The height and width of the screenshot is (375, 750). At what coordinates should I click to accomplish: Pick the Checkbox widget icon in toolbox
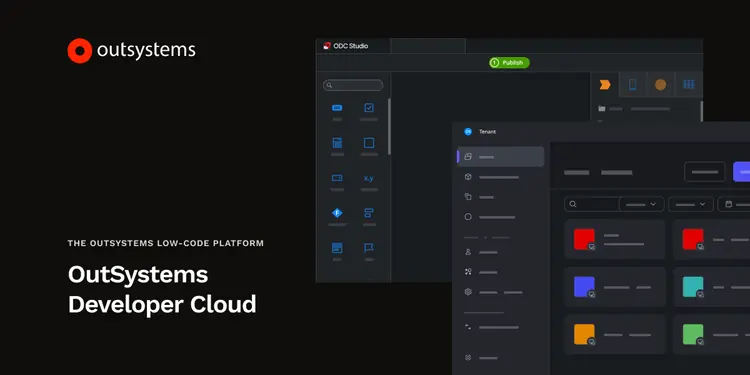pos(369,108)
